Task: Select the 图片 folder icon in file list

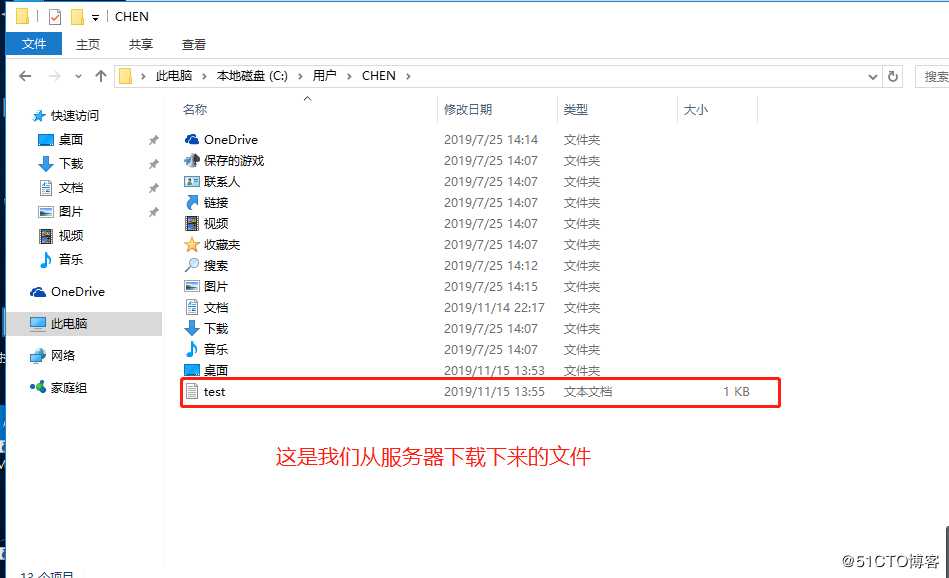Action: (x=192, y=286)
